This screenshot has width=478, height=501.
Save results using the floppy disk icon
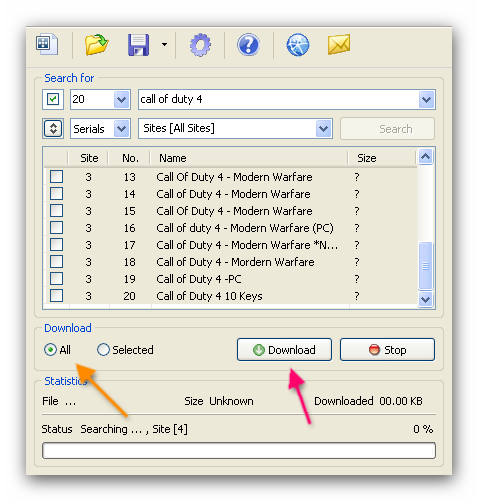(x=138, y=45)
